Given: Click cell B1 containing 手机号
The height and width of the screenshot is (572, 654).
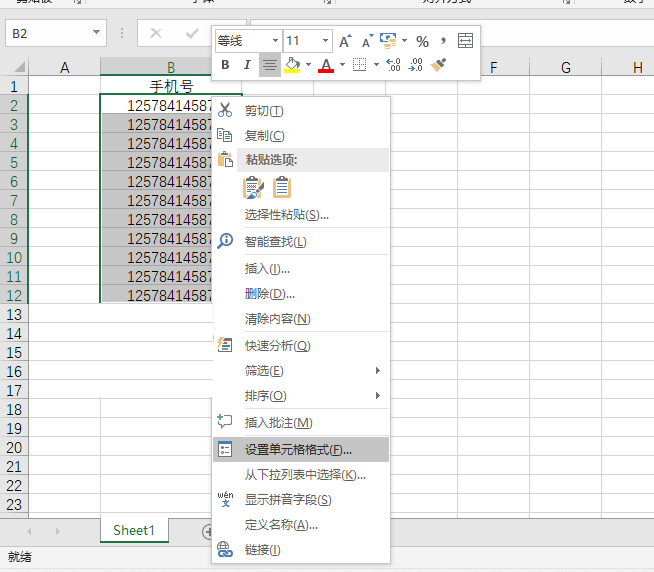Looking at the screenshot, I should (171, 86).
